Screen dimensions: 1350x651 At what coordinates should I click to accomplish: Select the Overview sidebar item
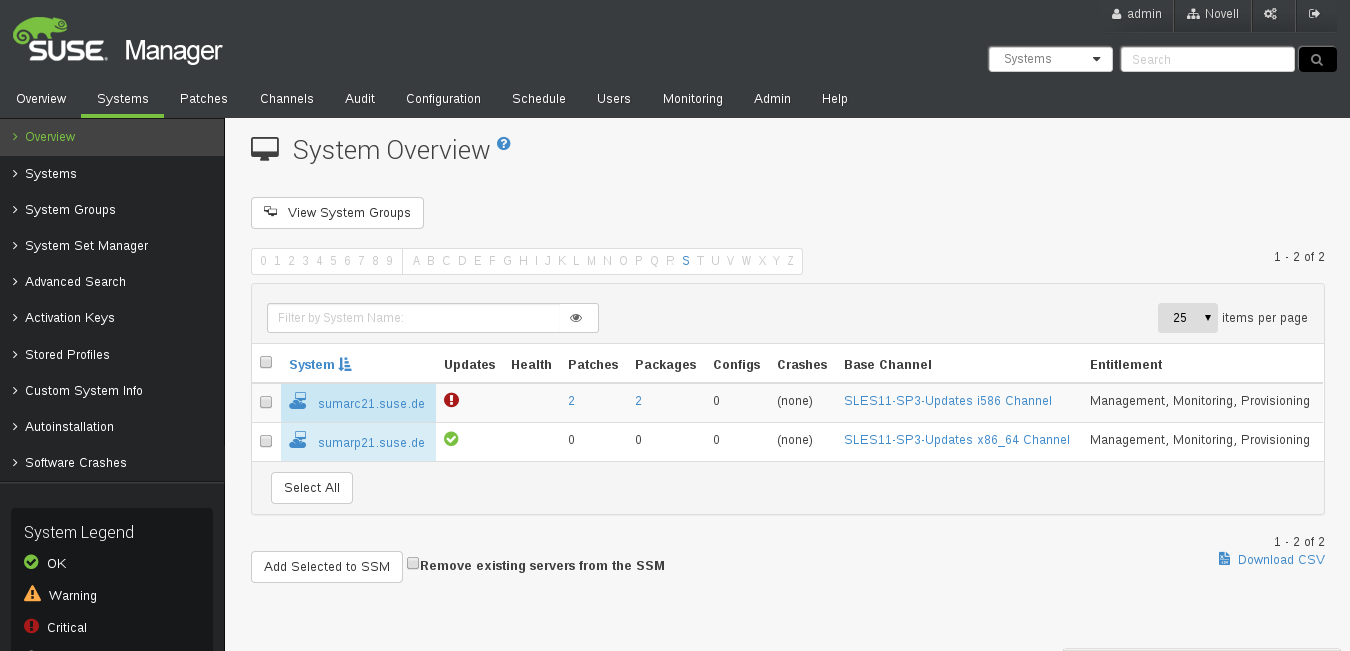pyautogui.click(x=112, y=137)
